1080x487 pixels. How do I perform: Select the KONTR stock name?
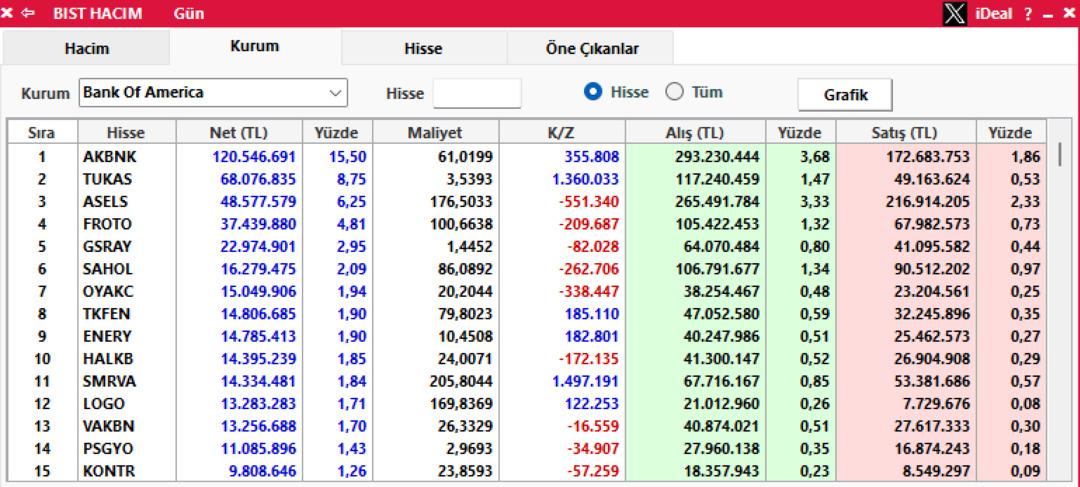tap(109, 471)
